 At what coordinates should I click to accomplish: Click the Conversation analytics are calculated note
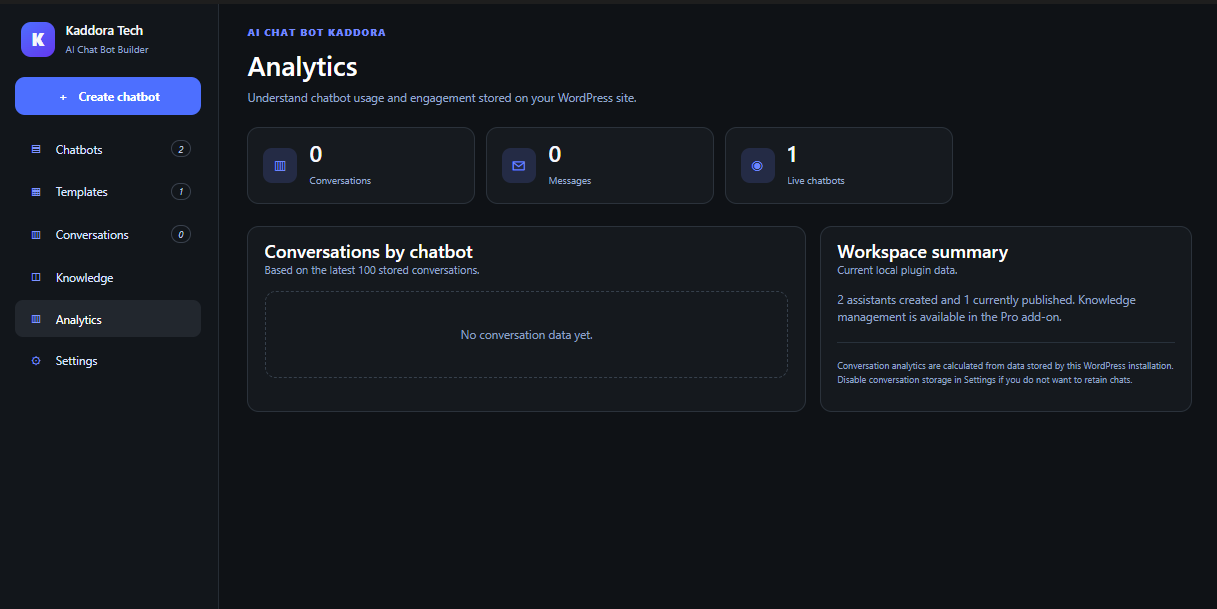1005,373
